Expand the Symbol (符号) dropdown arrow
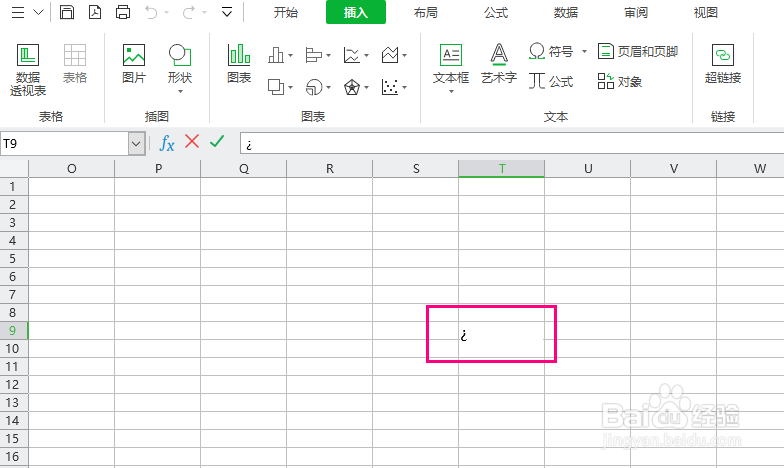The width and height of the screenshot is (784, 468). click(584, 51)
